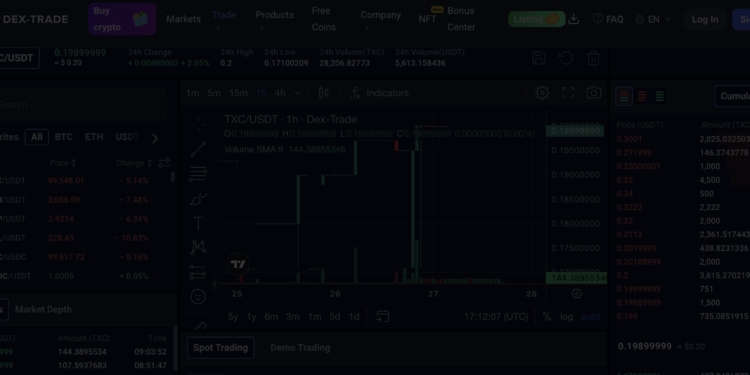The height and width of the screenshot is (375, 750).
Task: Select the XABCD pattern tool
Action: 198,247
